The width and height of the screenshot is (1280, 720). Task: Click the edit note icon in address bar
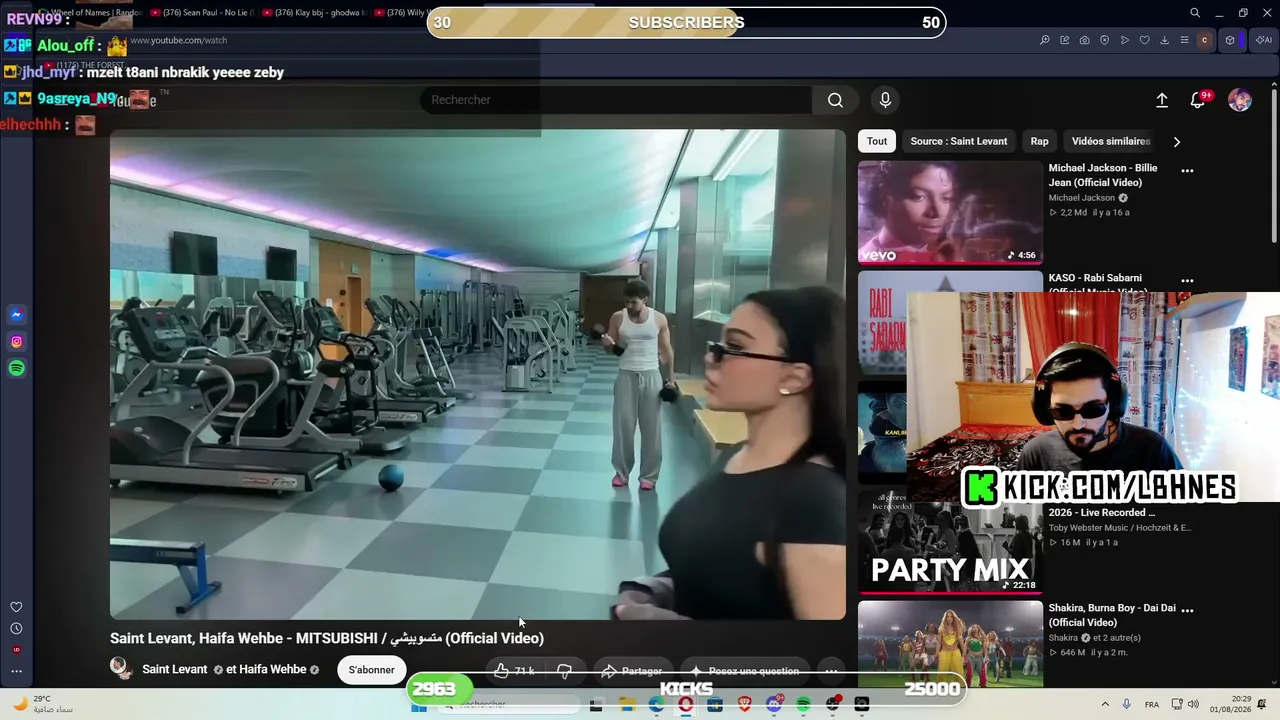(1065, 40)
